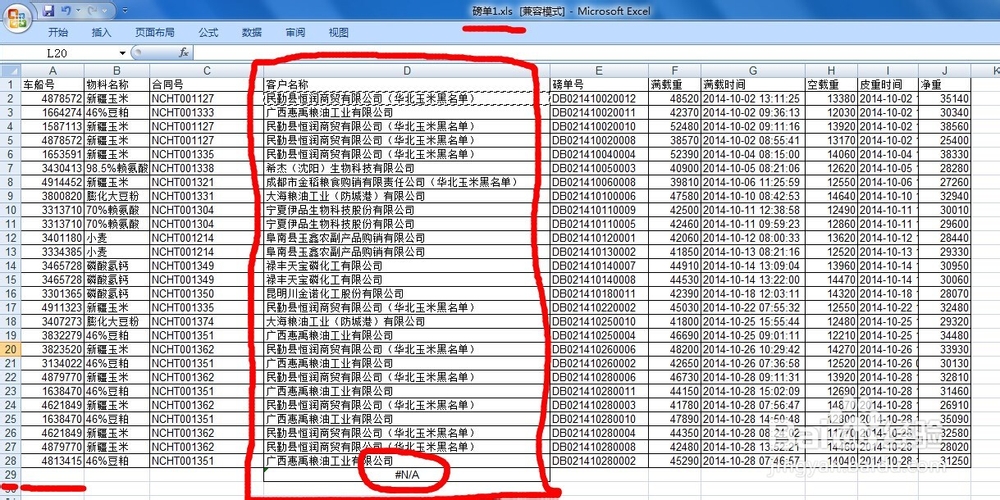The height and width of the screenshot is (500, 1000).
Task: Select column D by its header
Action: coord(407,71)
